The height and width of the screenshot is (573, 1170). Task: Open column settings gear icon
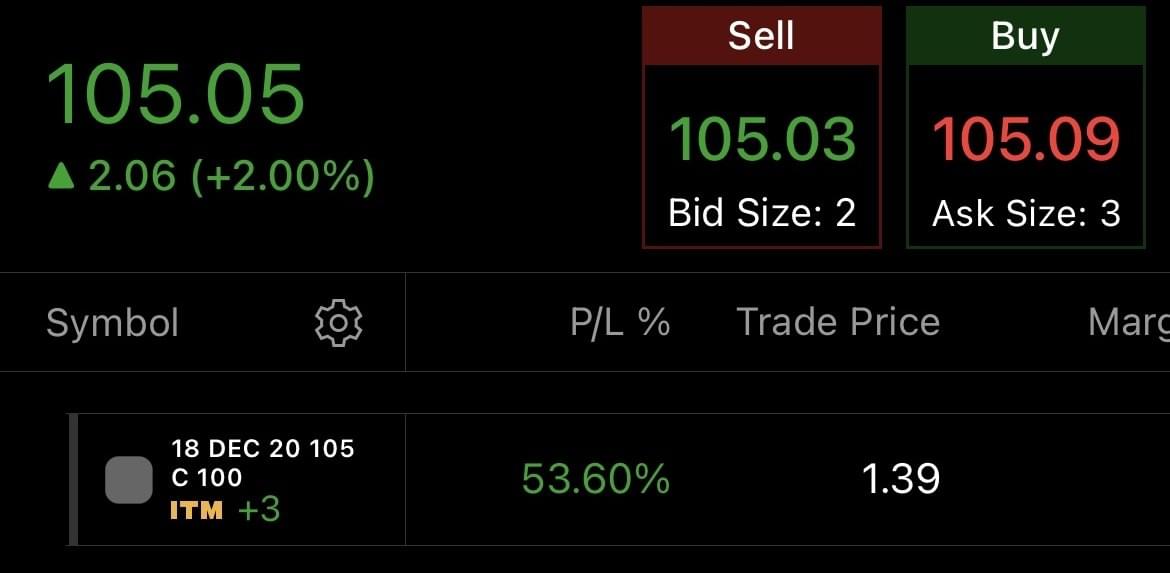click(338, 323)
